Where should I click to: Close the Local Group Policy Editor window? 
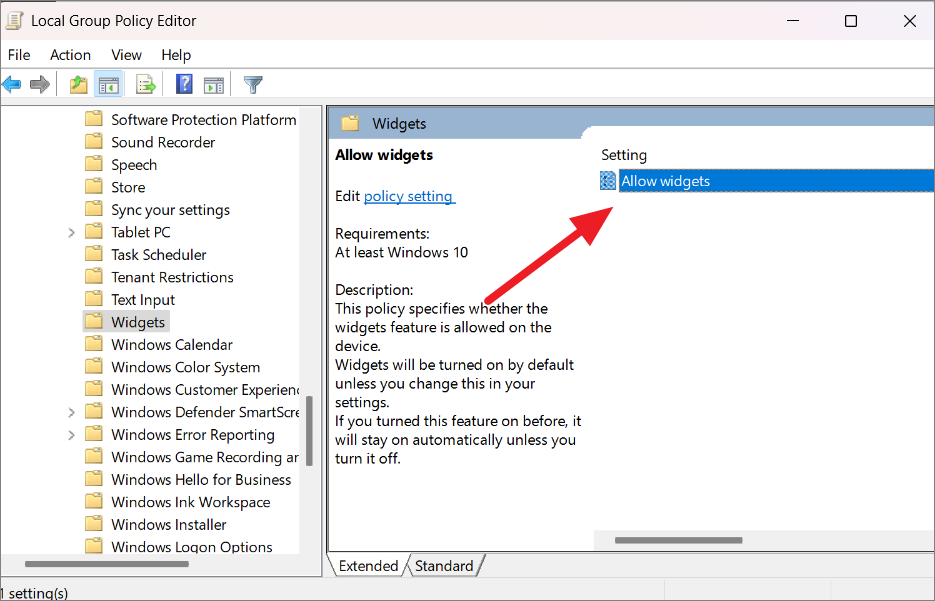pos(909,21)
